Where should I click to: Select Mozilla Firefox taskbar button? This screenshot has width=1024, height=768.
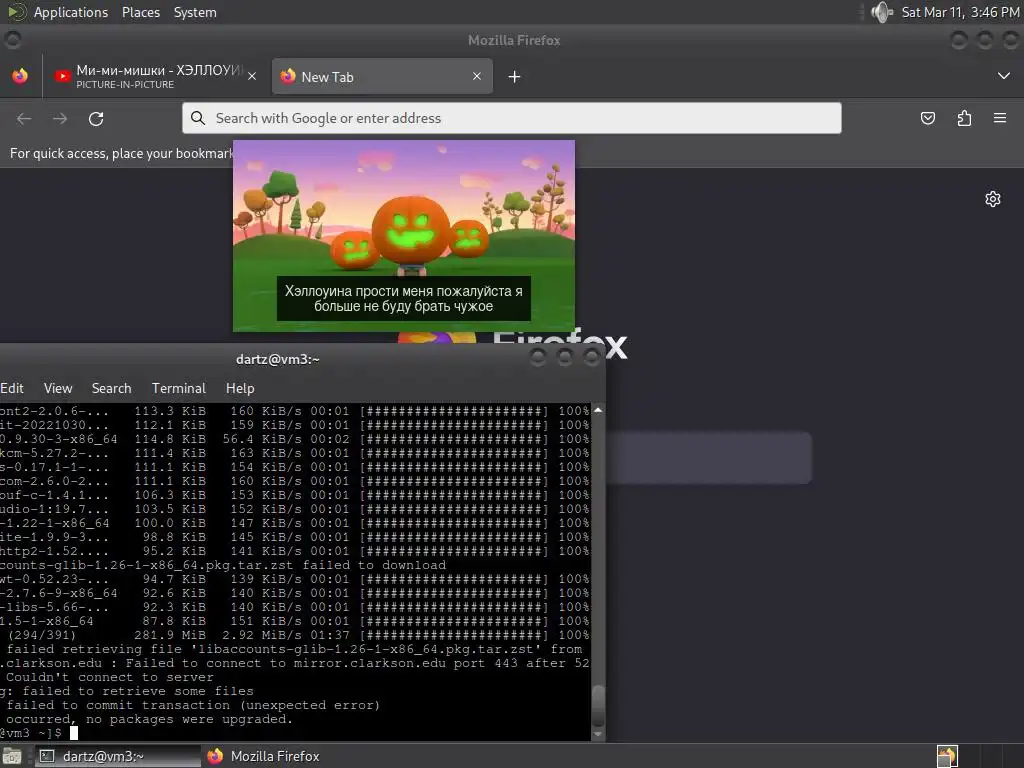[264, 756]
